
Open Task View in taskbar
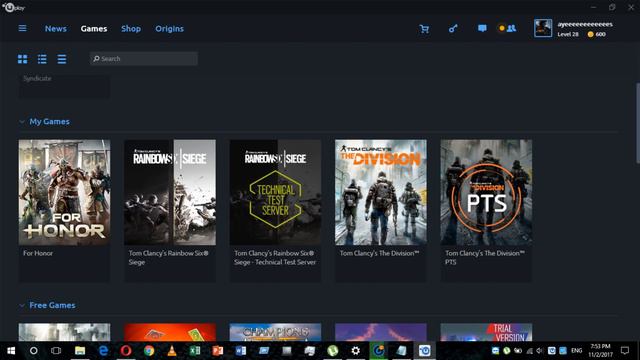point(56,351)
